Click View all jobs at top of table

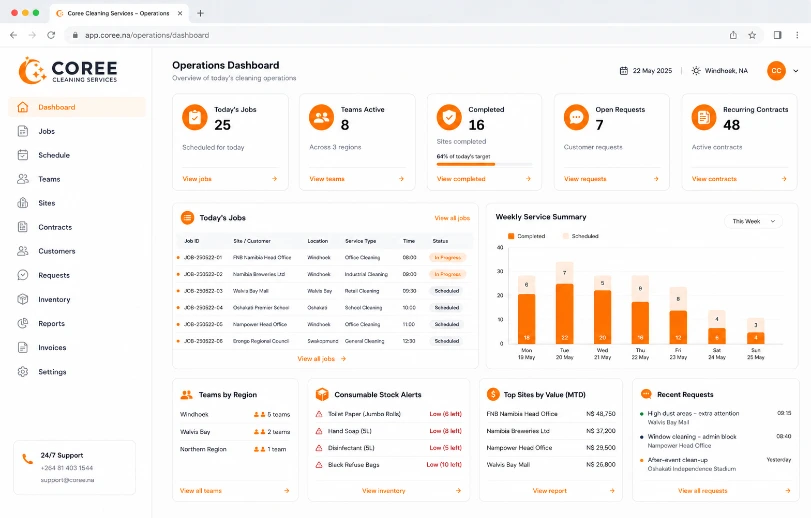[x=452, y=218]
